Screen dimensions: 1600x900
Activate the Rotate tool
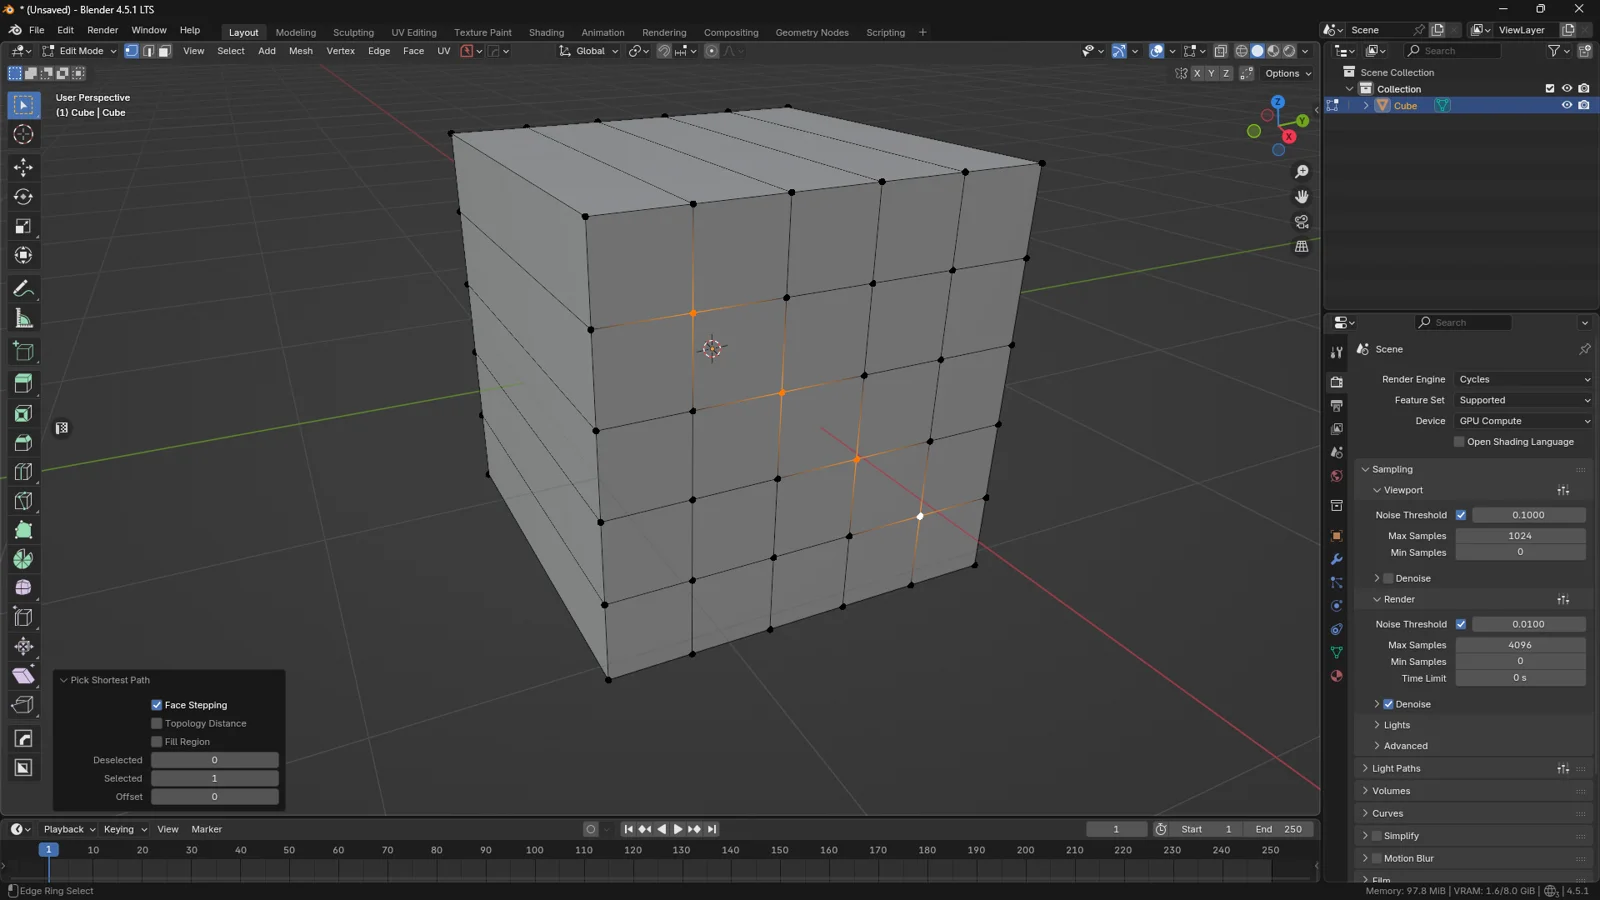point(23,197)
